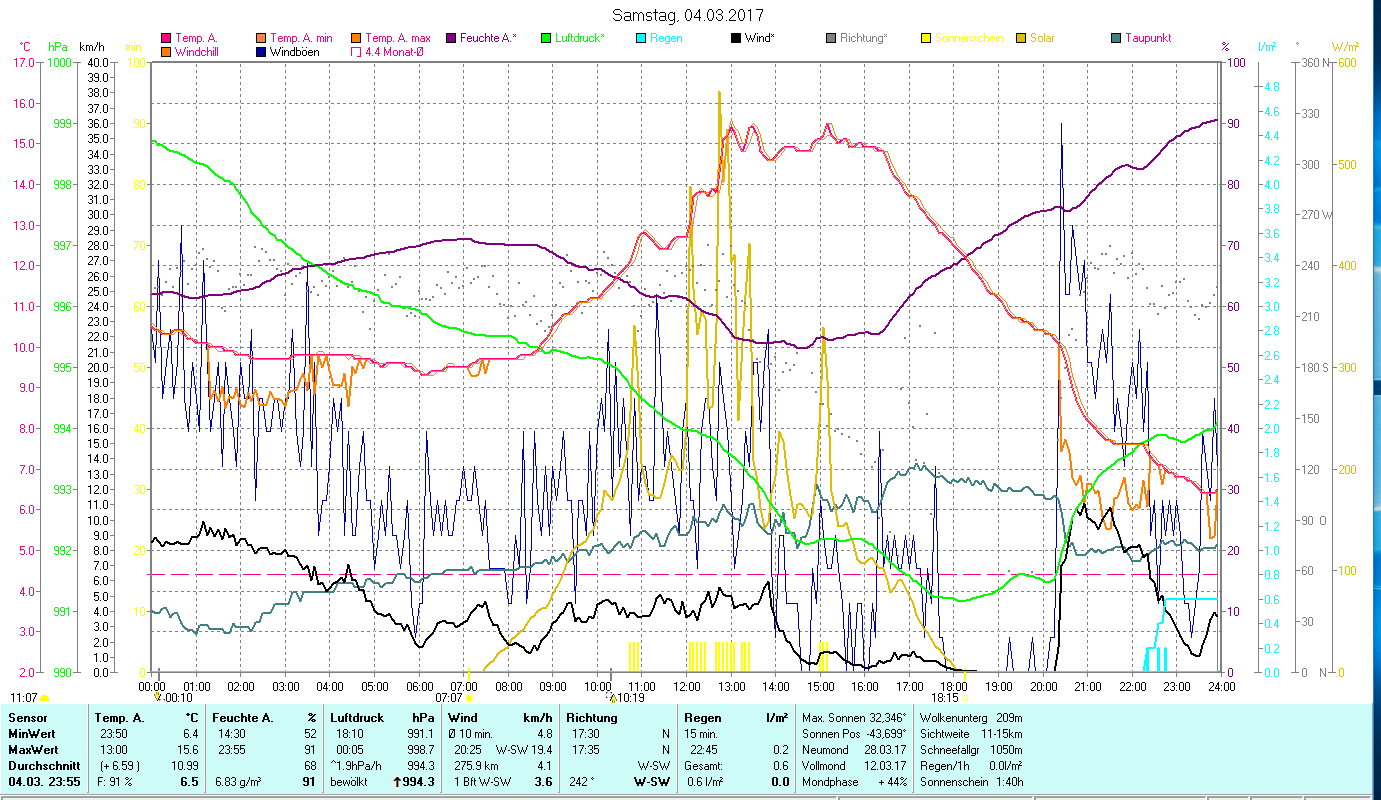The height and width of the screenshot is (800, 1381).
Task: Click the ^1.9hPa/h pressure trend
Action: [358, 766]
